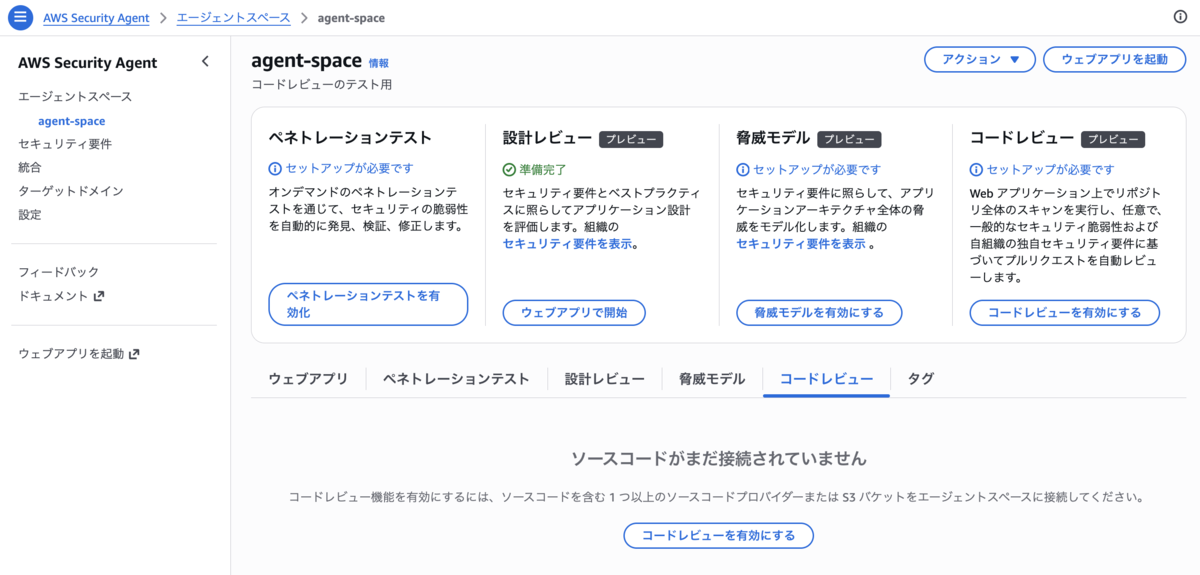Click the 情報 link next to agent-space
This screenshot has width=1200, height=575.
click(378, 63)
